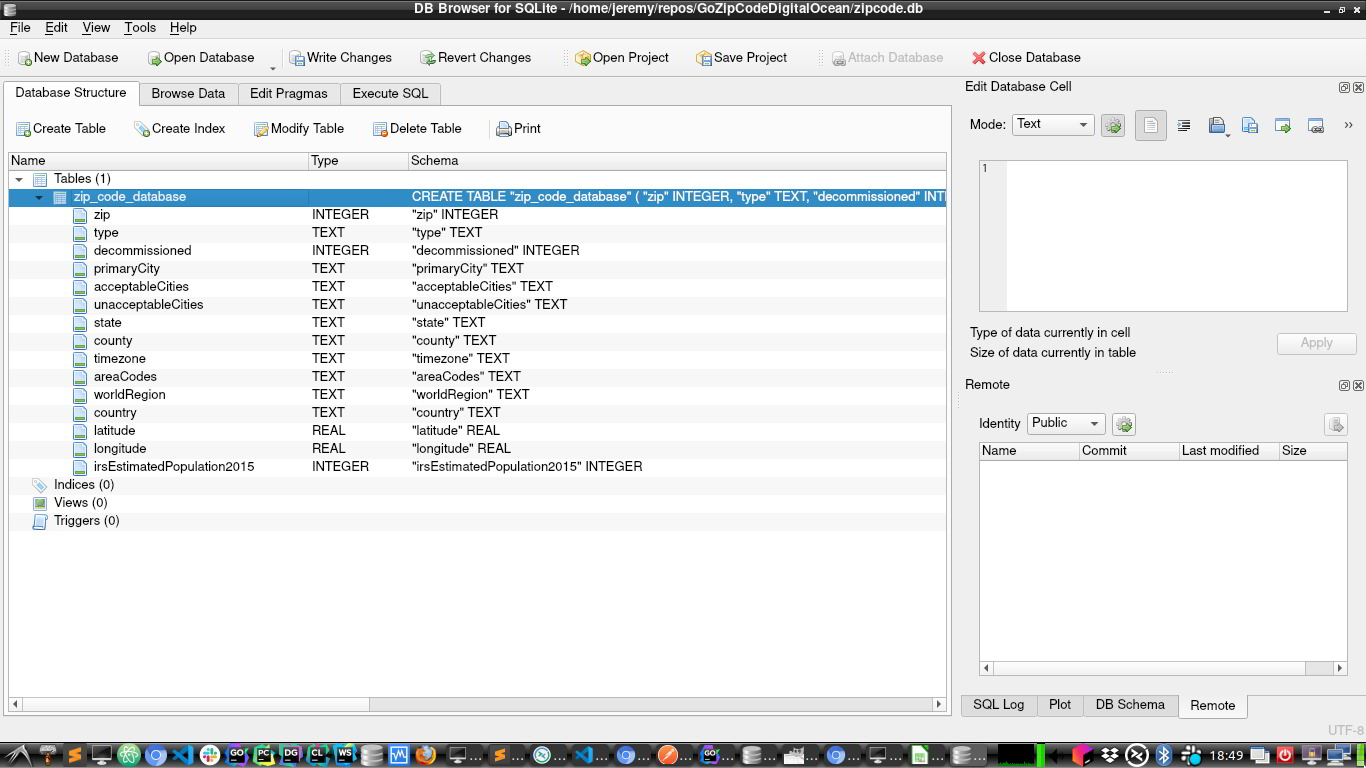Click the Dropbox tray icon

(1110, 755)
